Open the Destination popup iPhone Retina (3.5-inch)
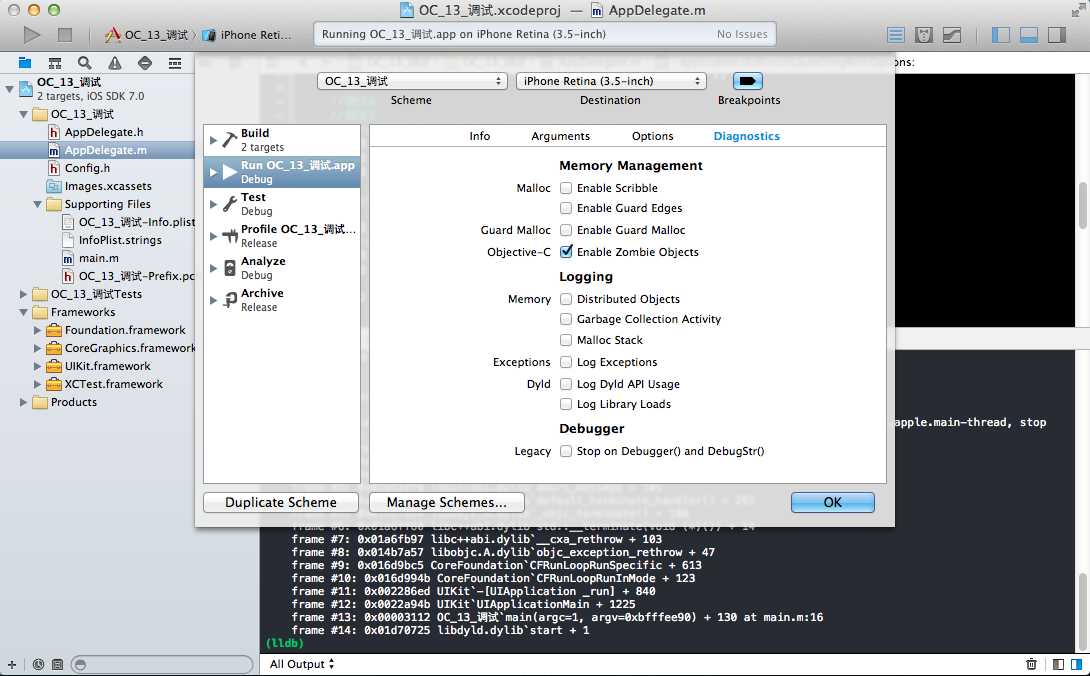This screenshot has height=676, width=1090. (611, 81)
